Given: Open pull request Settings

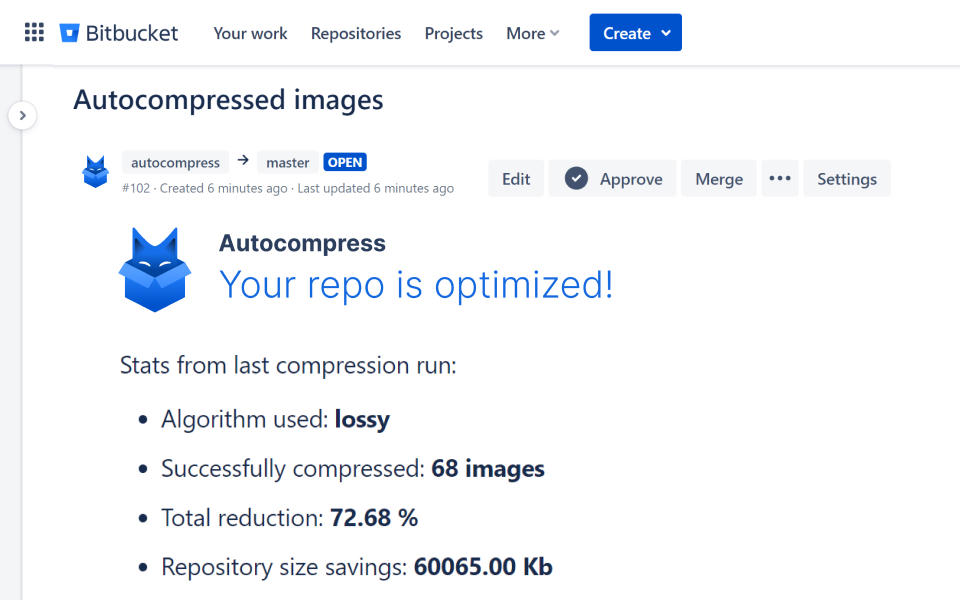Looking at the screenshot, I should click(x=846, y=178).
